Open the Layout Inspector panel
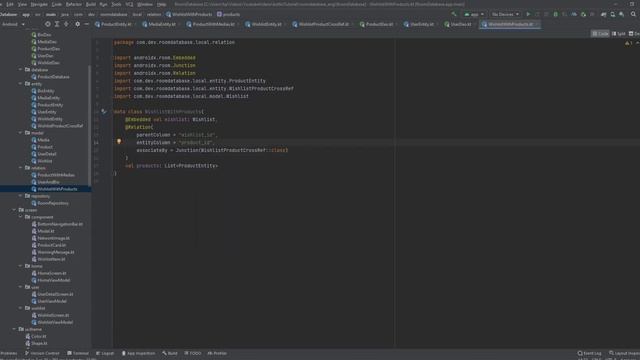 624,353
